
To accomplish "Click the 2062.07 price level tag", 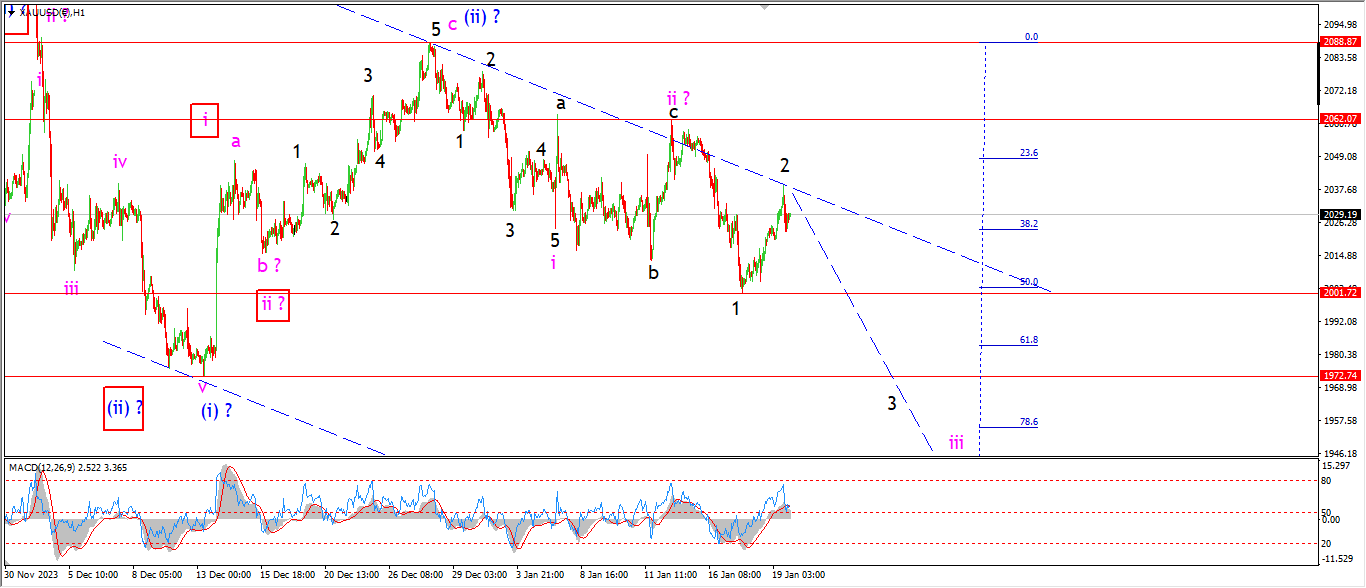I will 1339,119.
